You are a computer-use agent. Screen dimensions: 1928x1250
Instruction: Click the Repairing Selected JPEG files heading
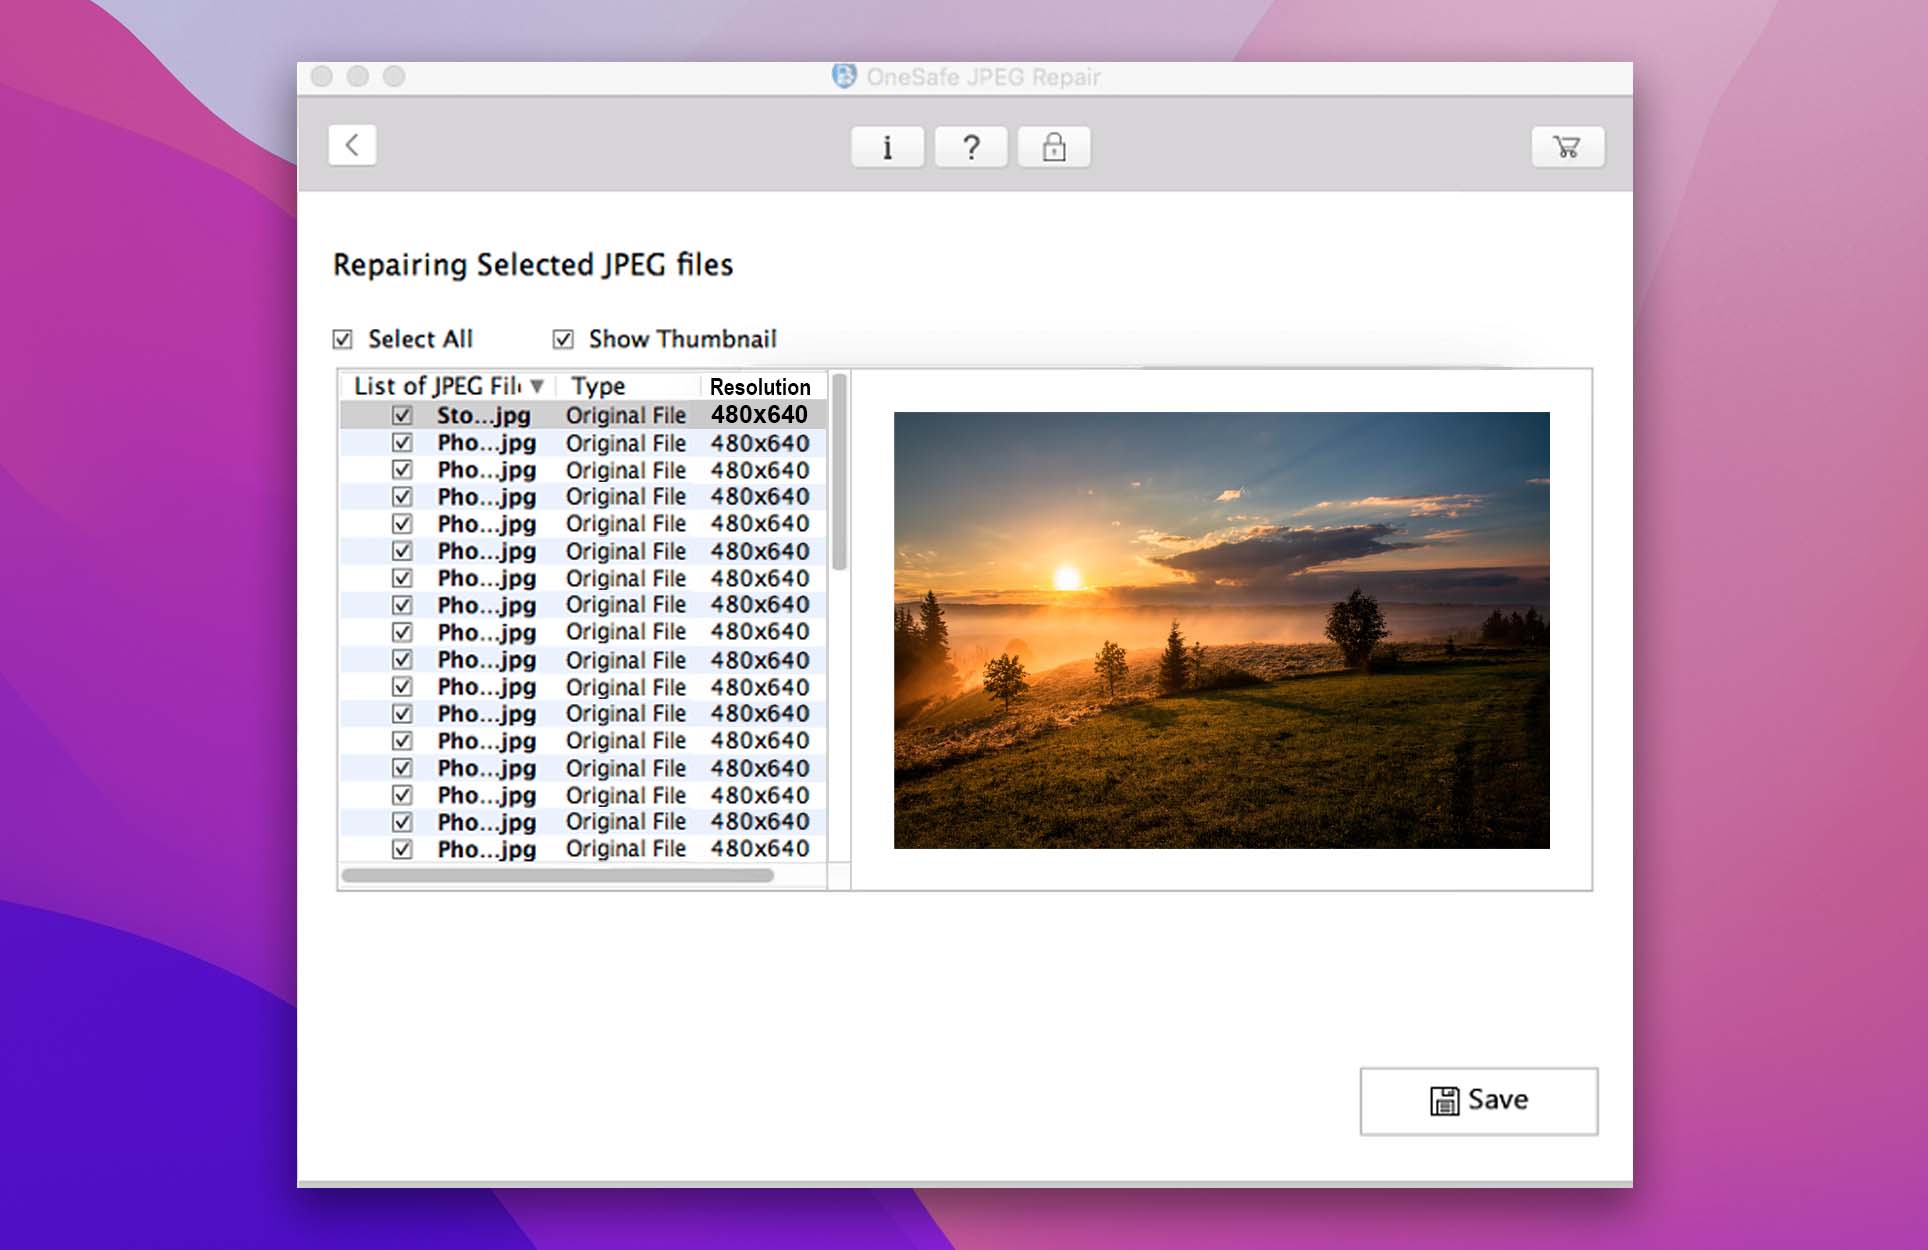(533, 265)
